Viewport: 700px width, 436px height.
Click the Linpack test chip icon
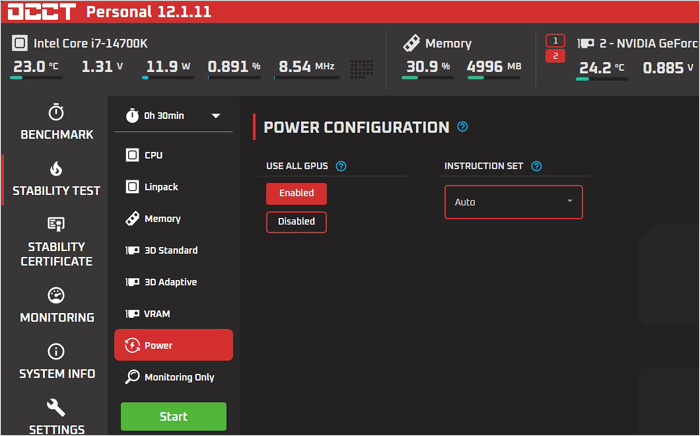click(x=132, y=187)
